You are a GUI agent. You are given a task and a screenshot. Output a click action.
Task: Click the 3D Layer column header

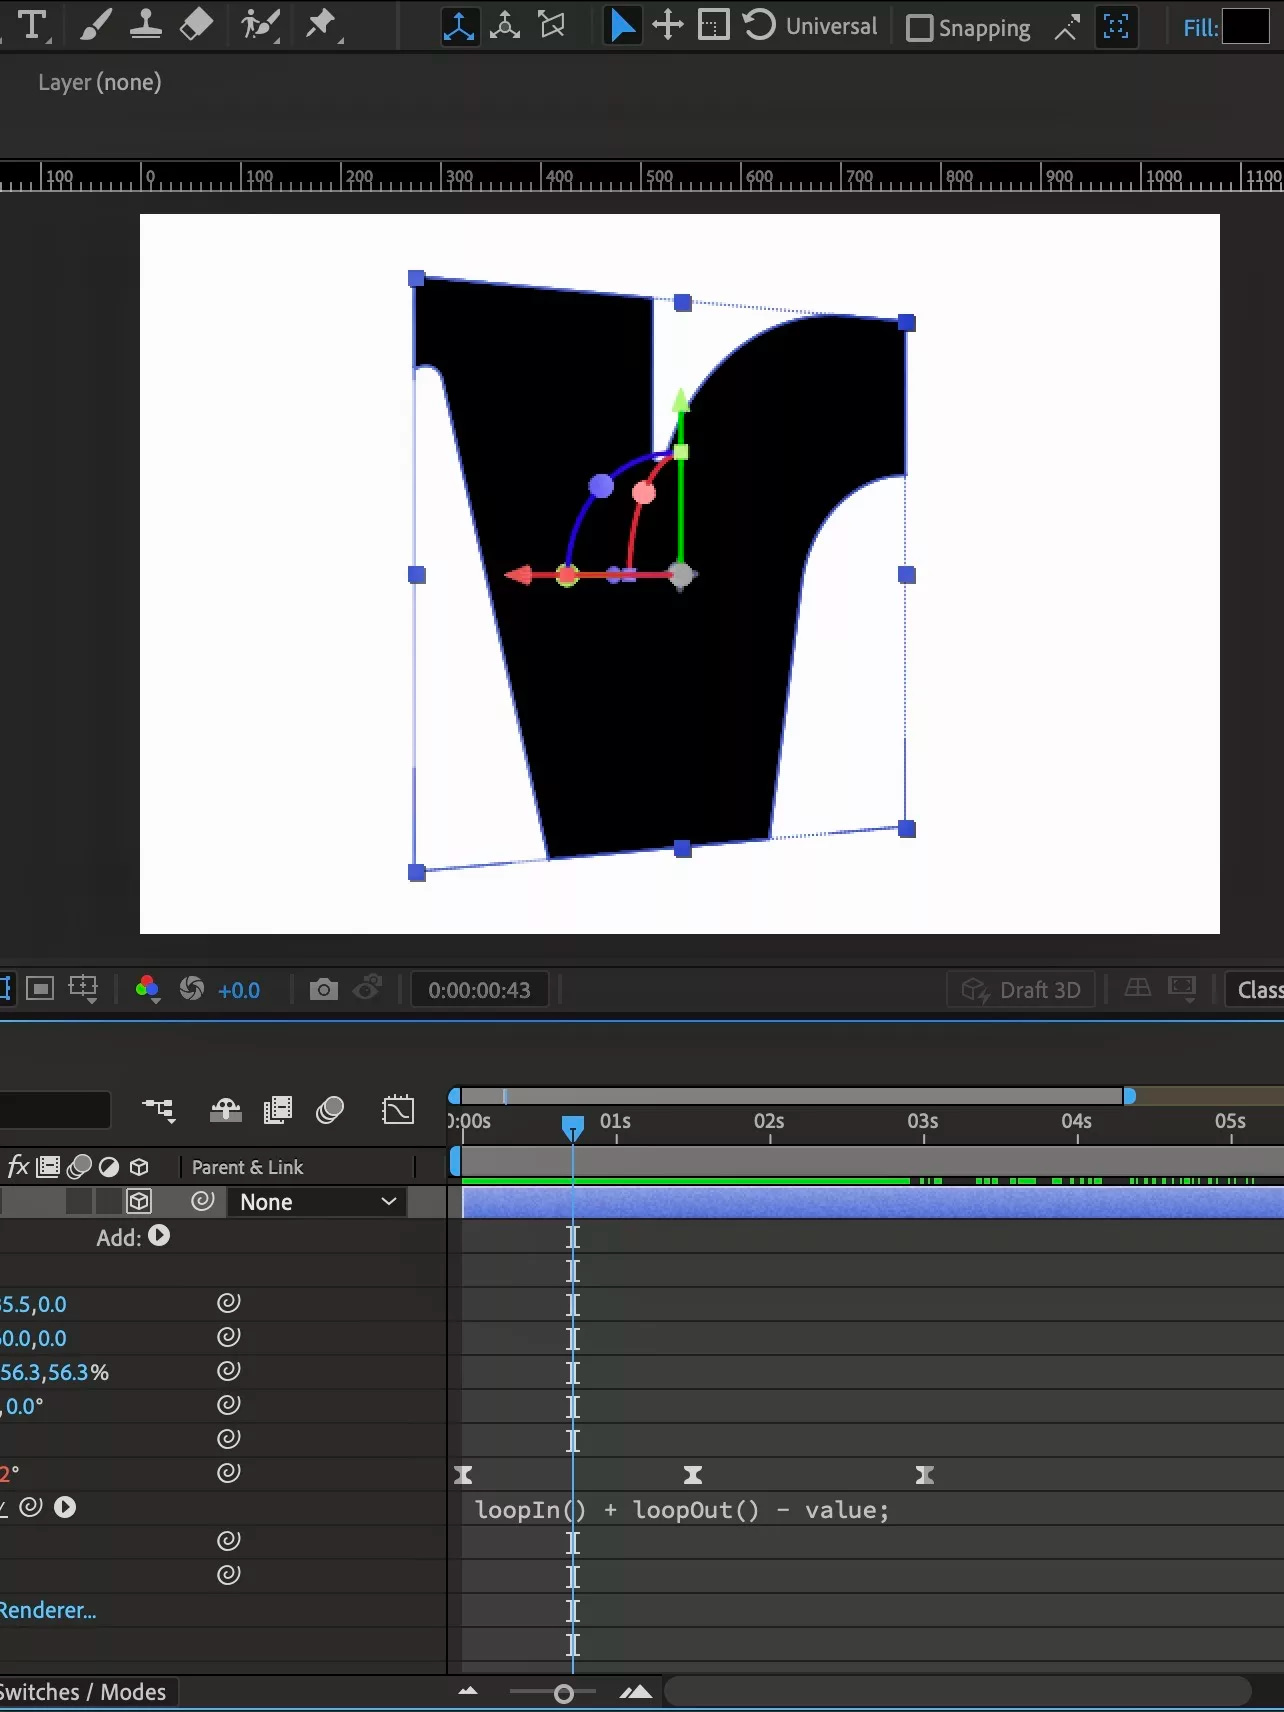click(x=140, y=1166)
